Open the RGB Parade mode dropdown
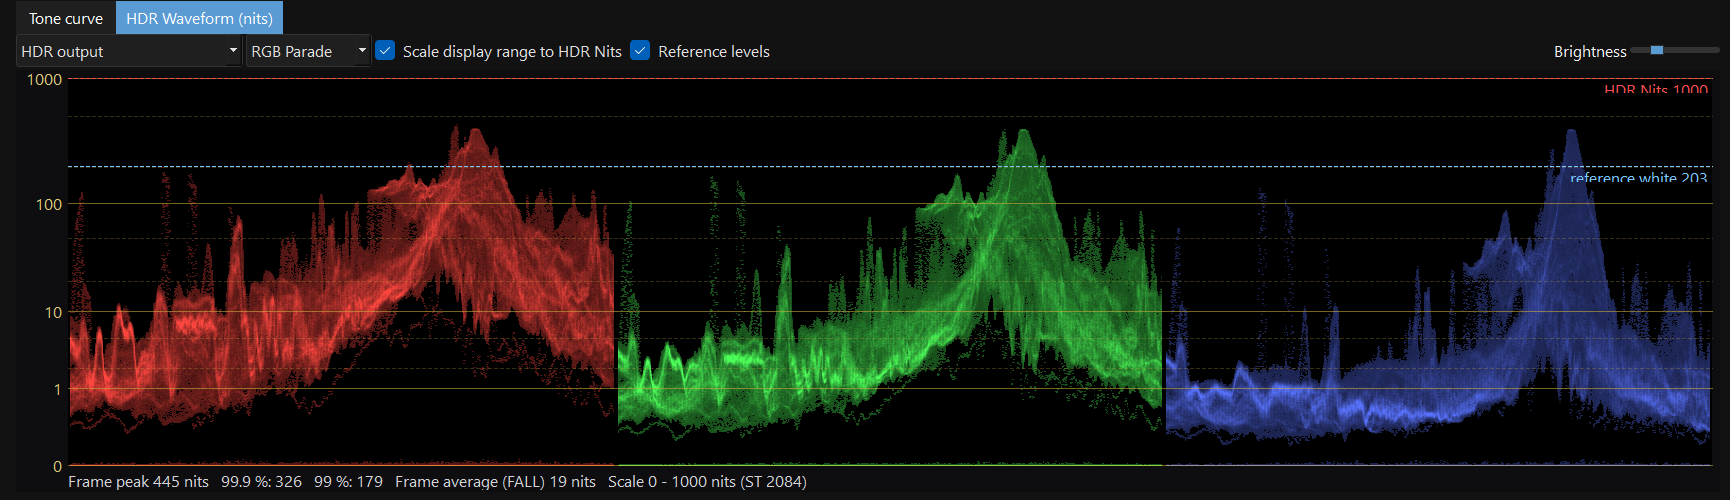 pyautogui.click(x=308, y=51)
